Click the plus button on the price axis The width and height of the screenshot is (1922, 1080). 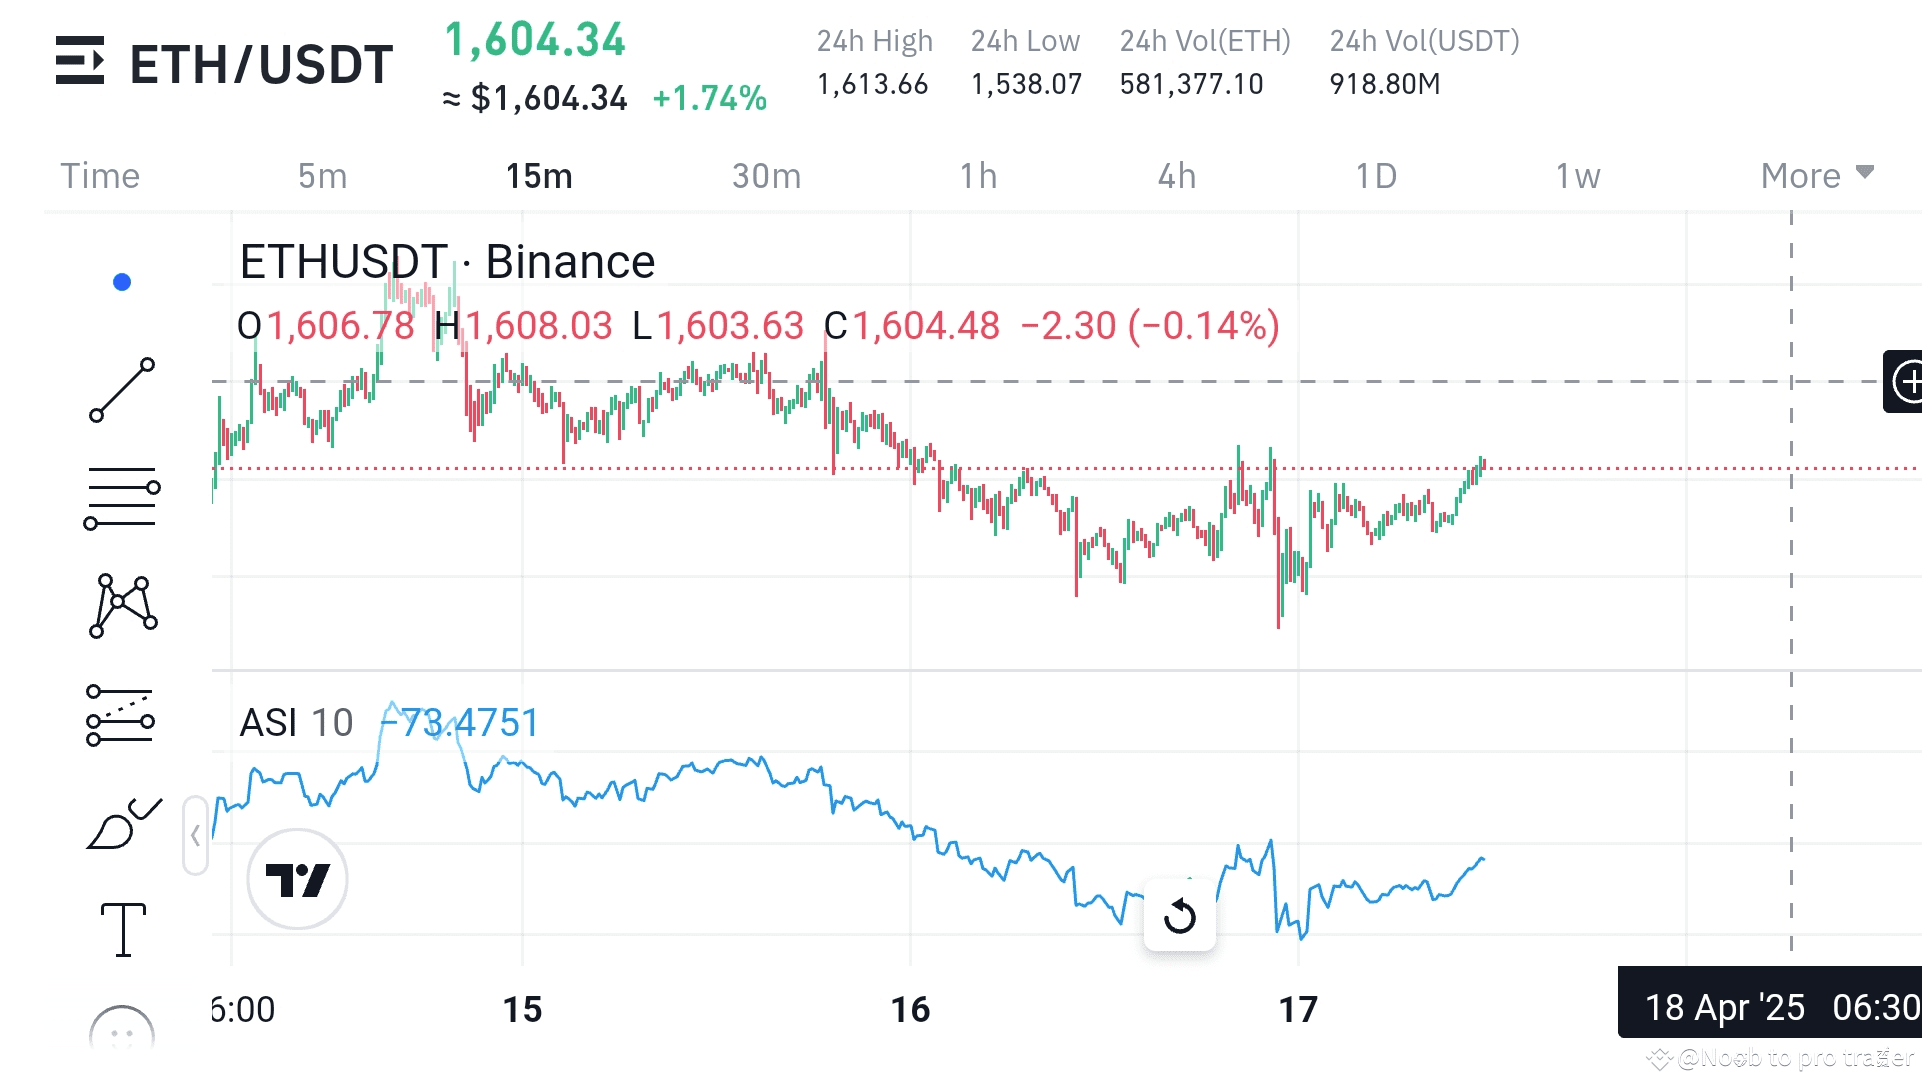(1907, 381)
